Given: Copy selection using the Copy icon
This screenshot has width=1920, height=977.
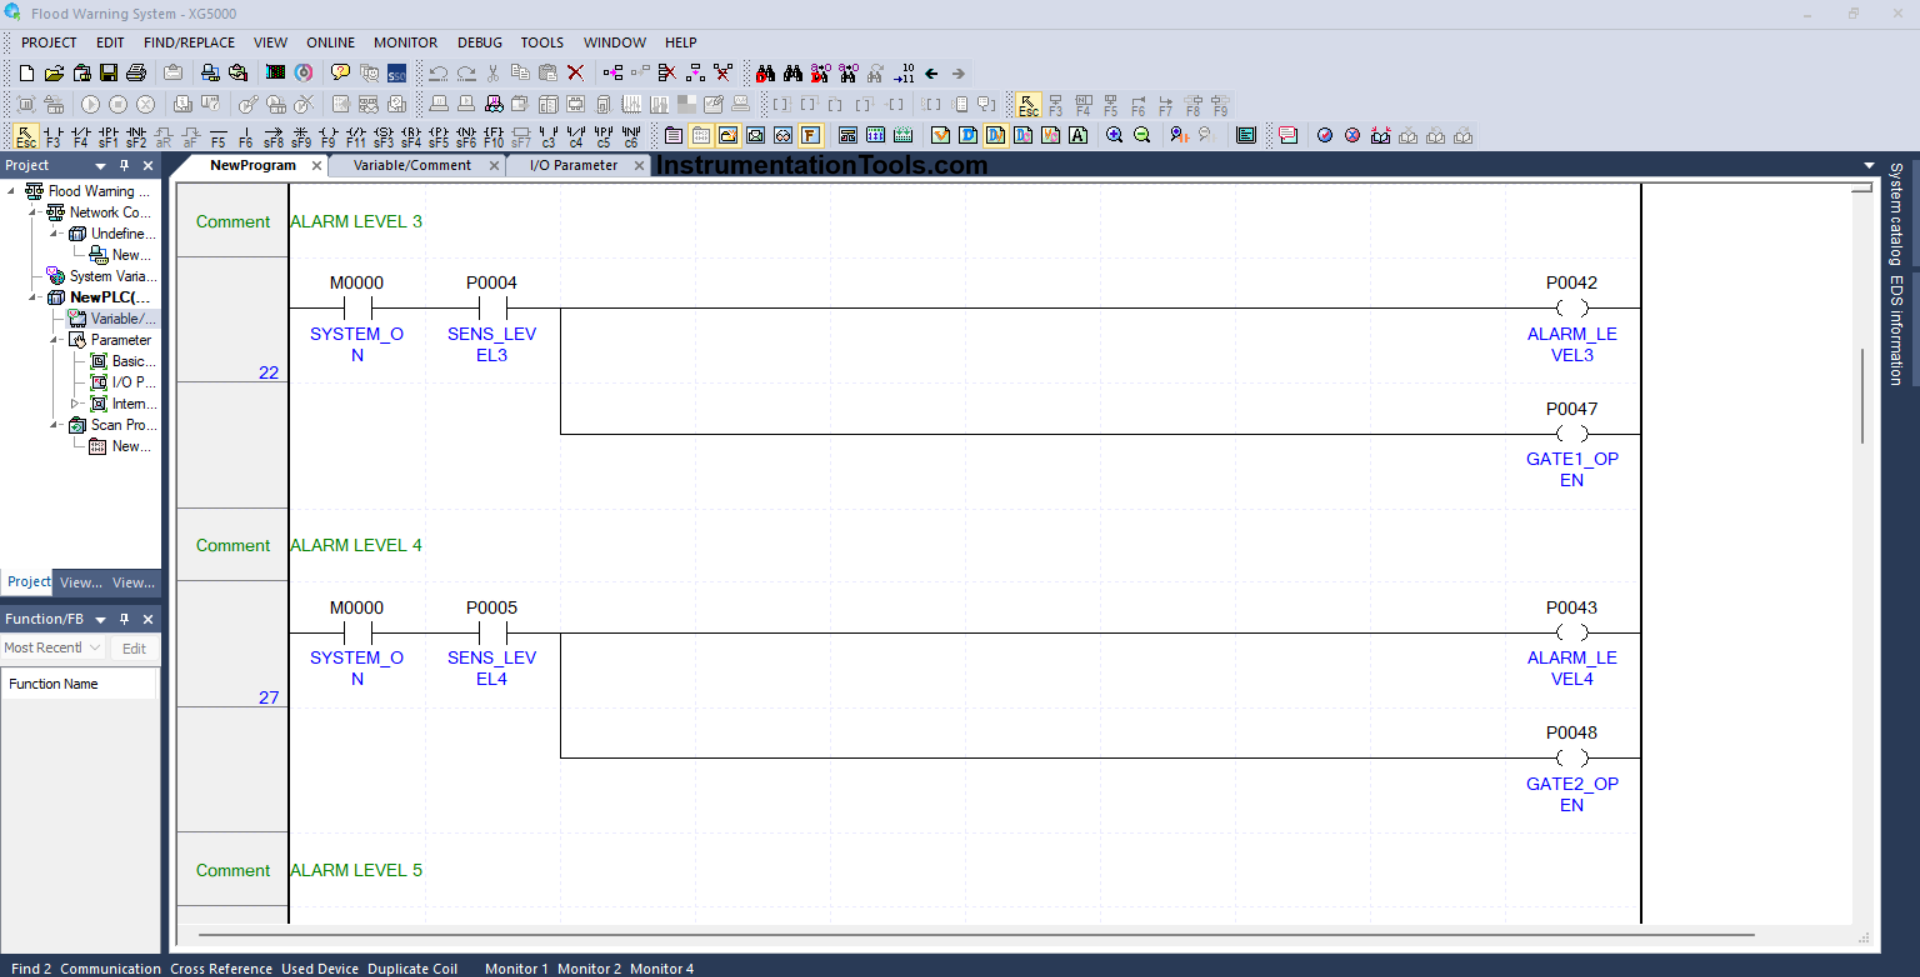Looking at the screenshot, I should pyautogui.click(x=520, y=73).
